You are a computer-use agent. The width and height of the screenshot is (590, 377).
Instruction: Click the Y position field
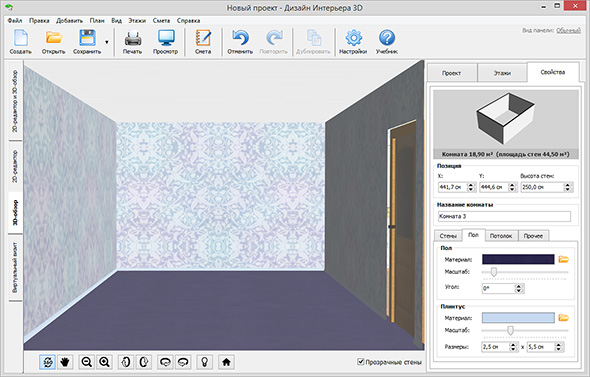pyautogui.click(x=494, y=187)
